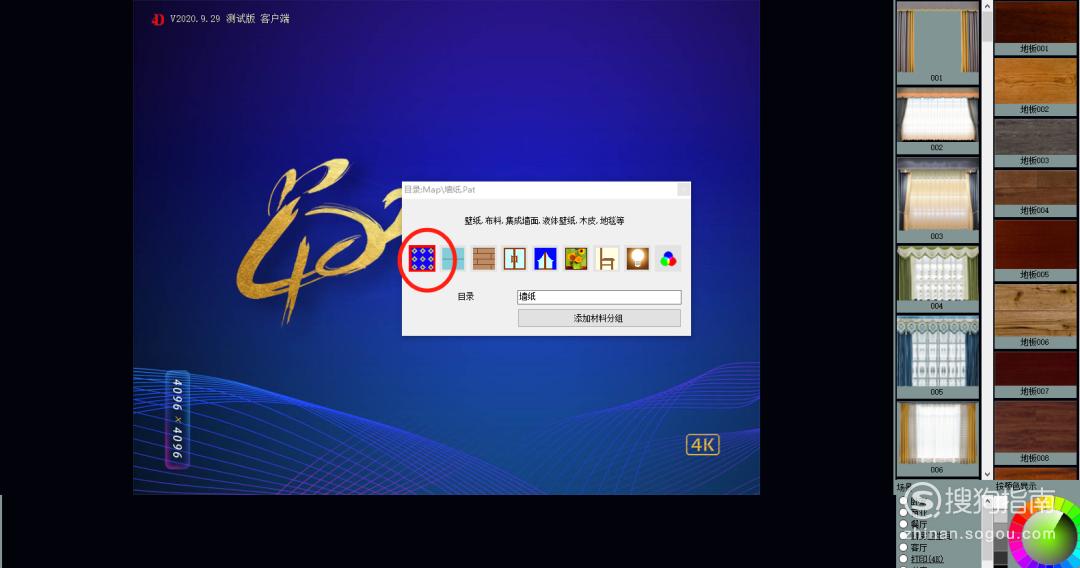Image resolution: width=1080 pixels, height=568 pixels.
Task: Pick the chair furniture category icon
Action: point(607,259)
